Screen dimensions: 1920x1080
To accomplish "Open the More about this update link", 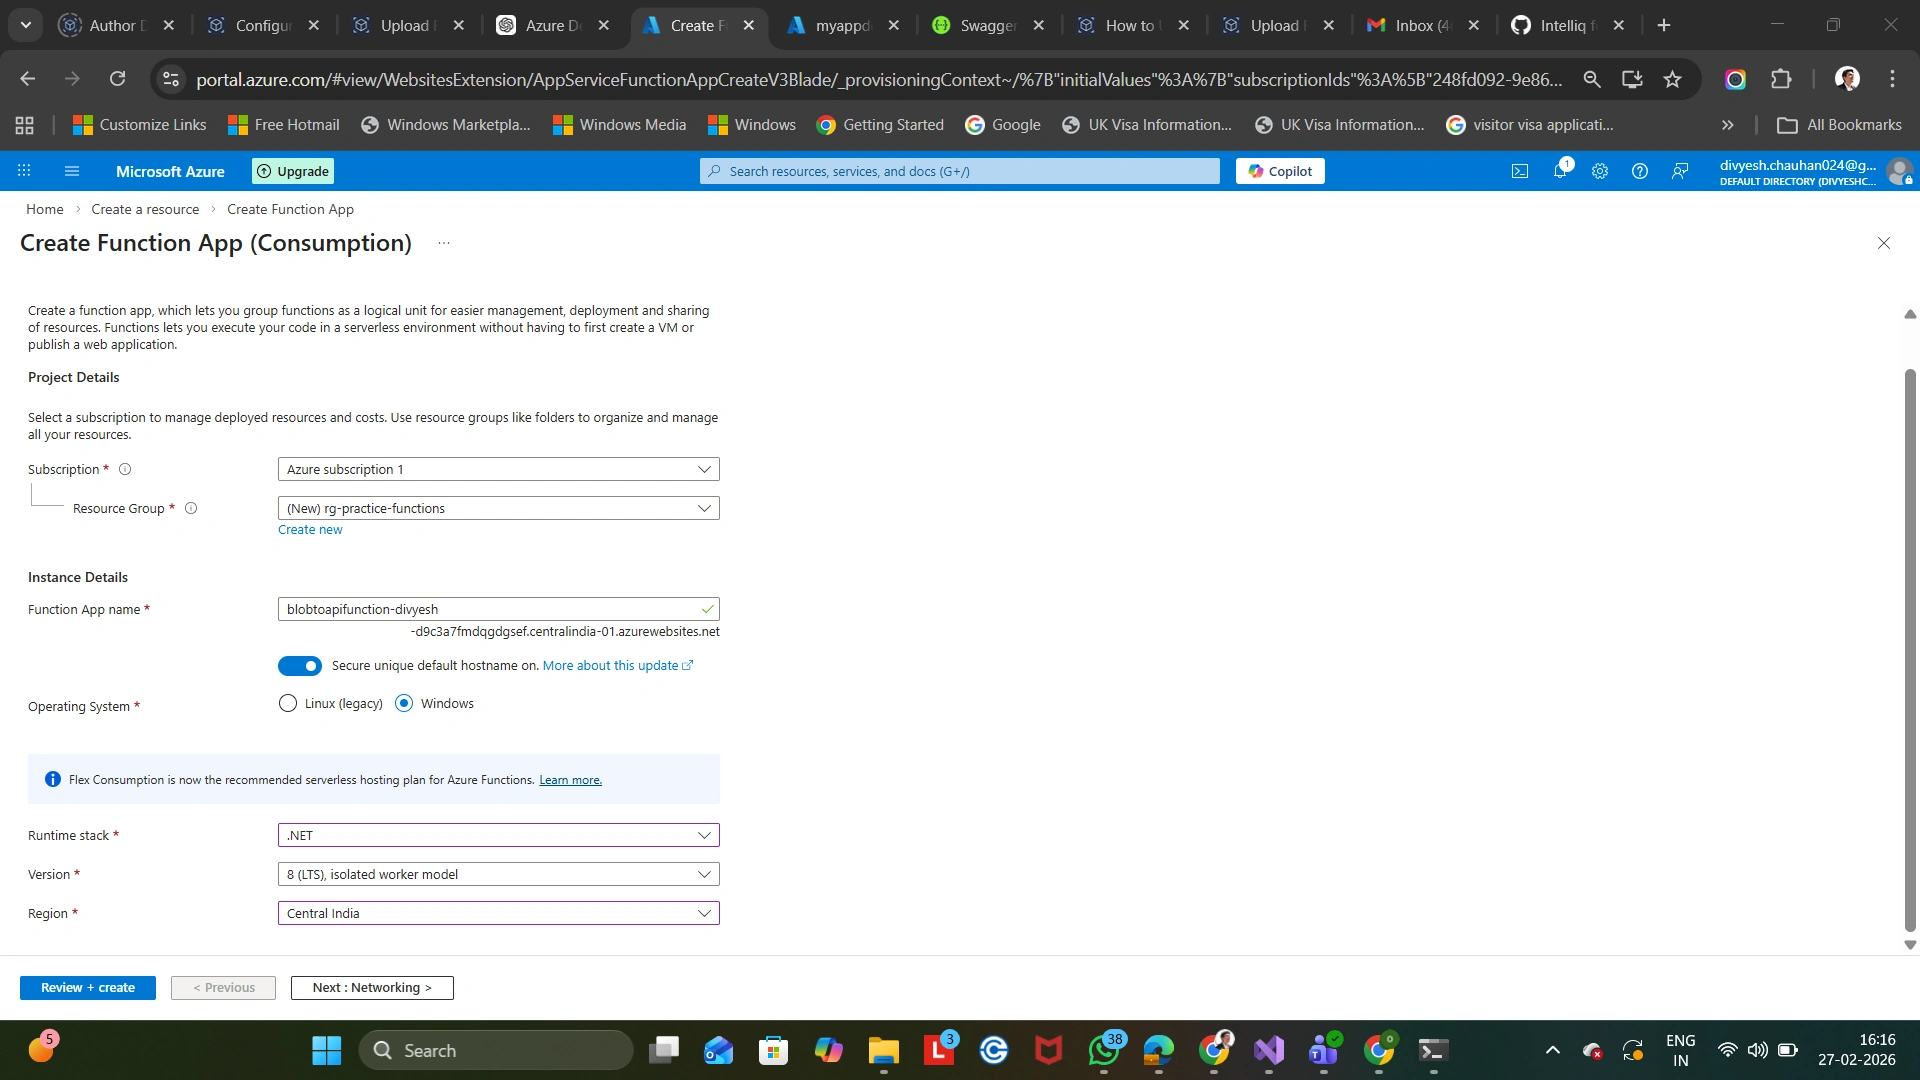I will (618, 666).
